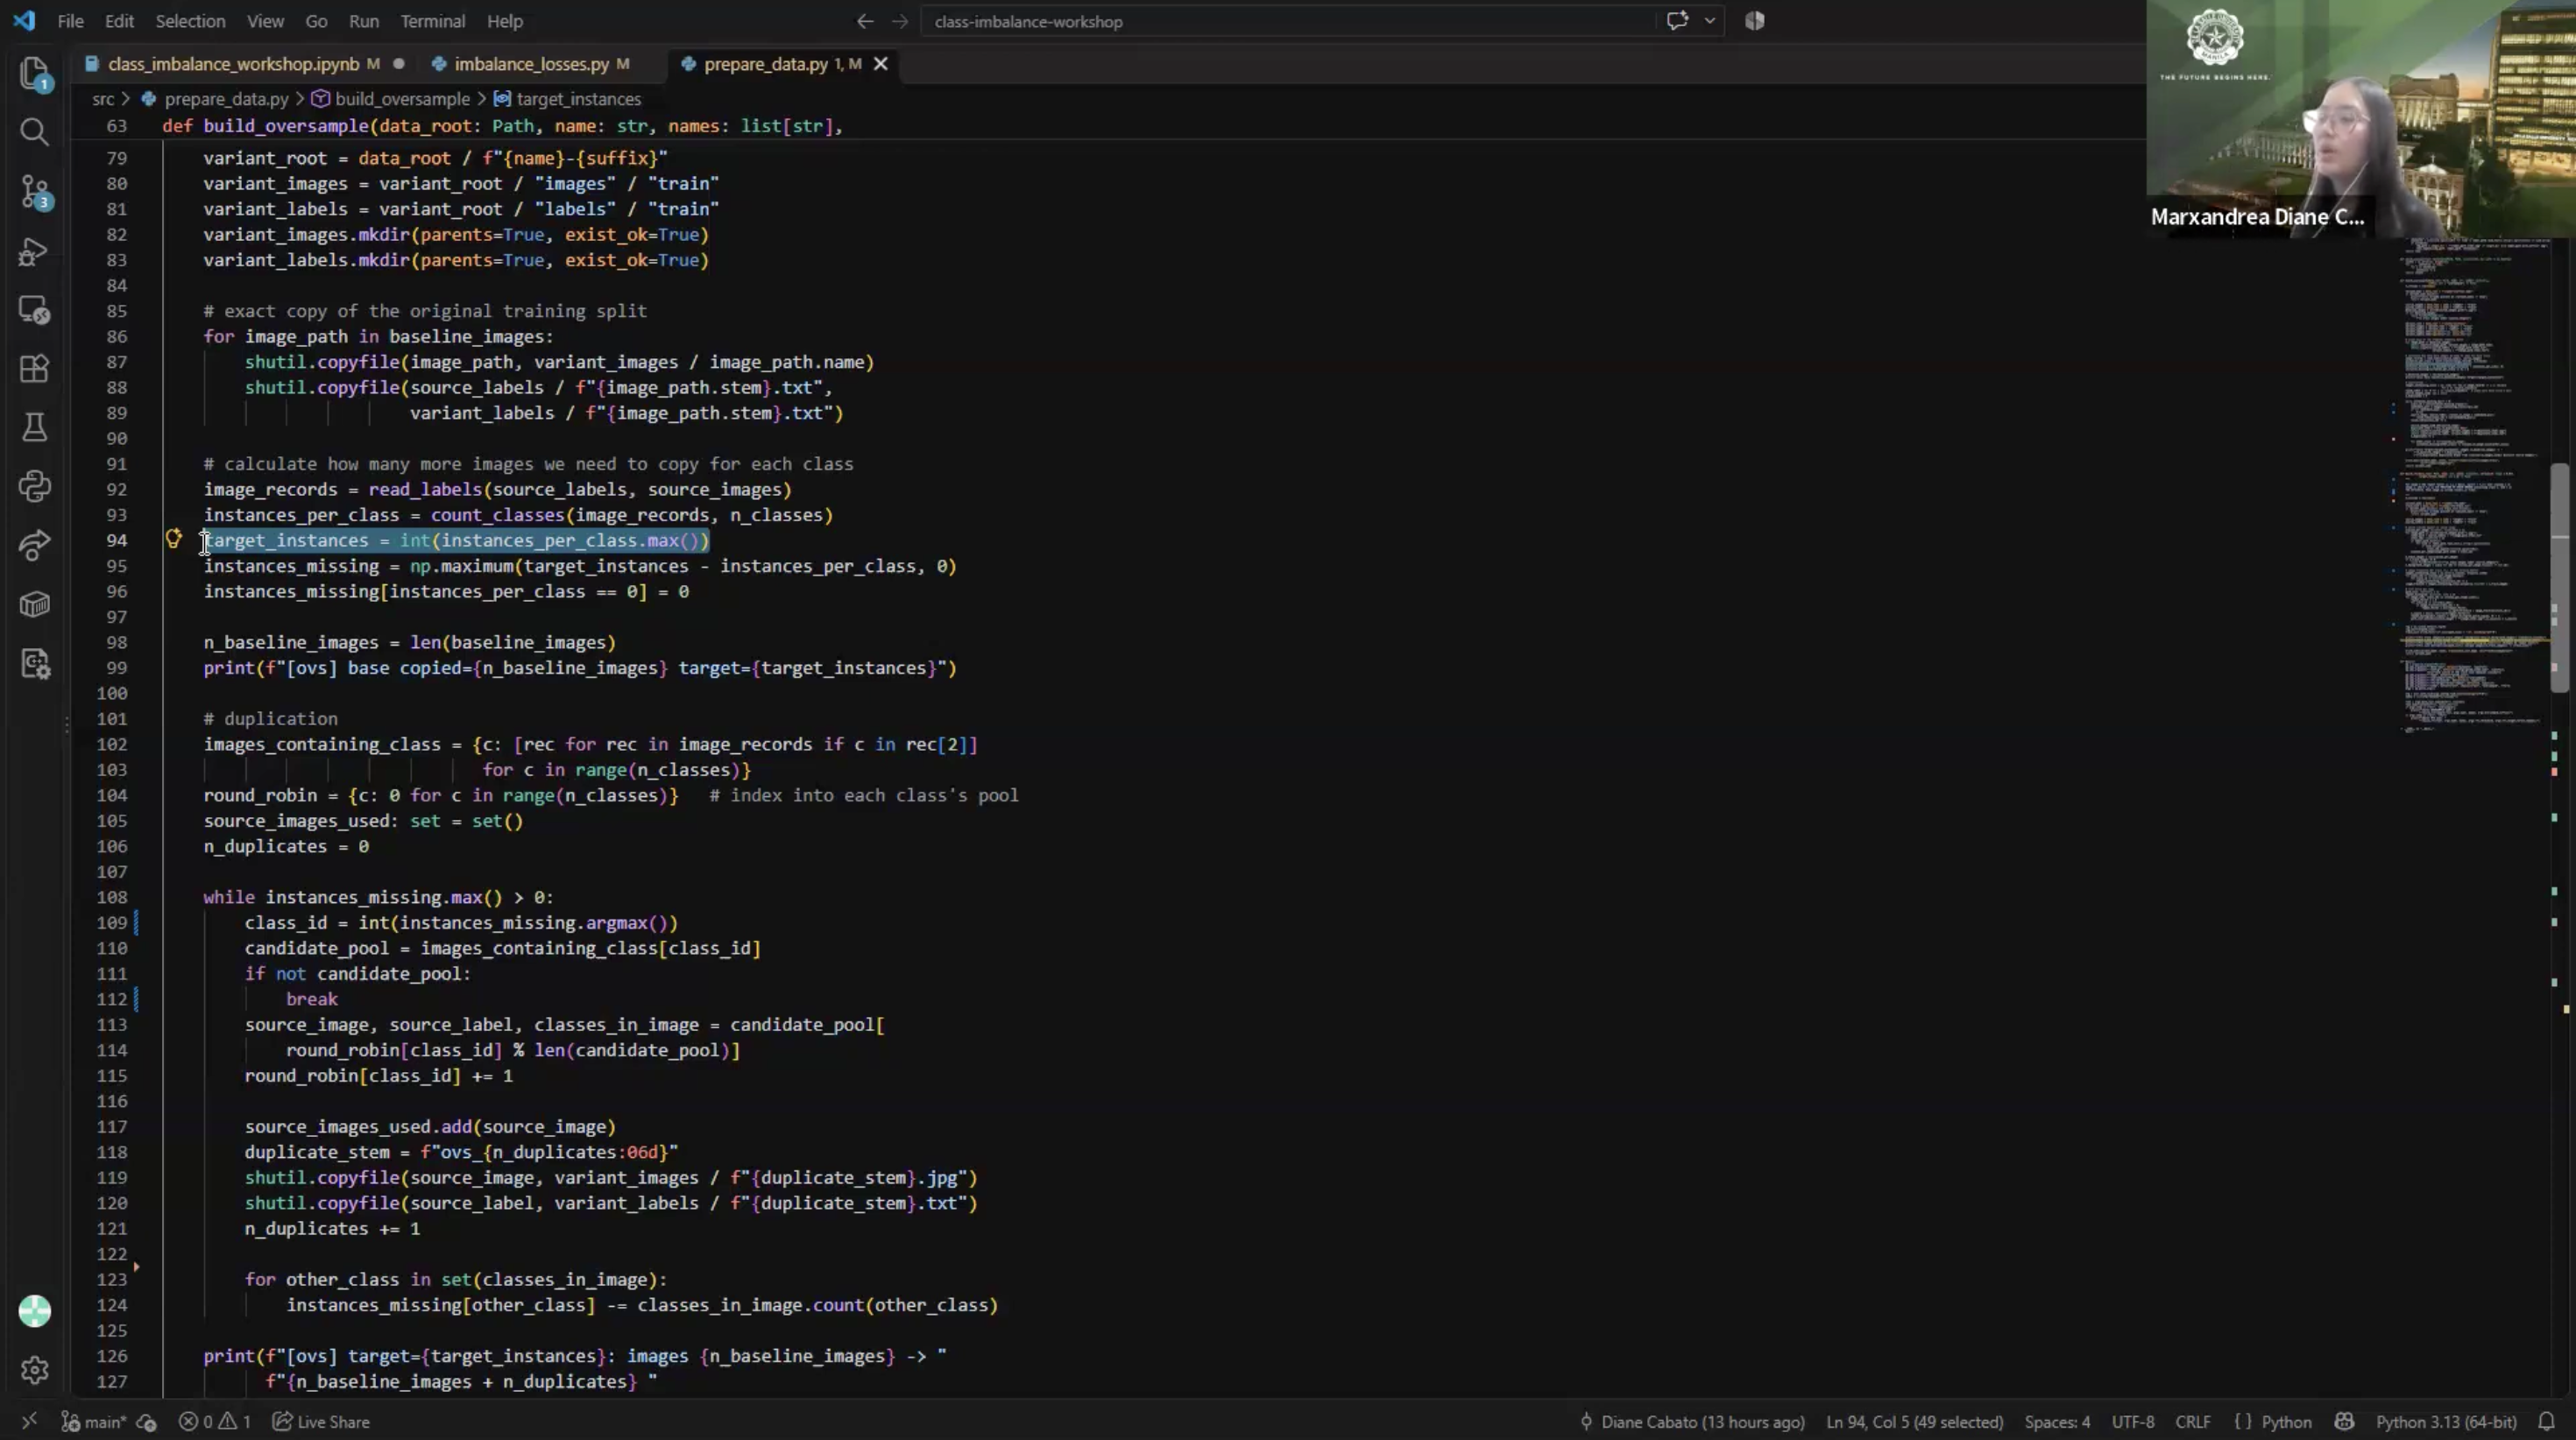Go back with the navigation arrow
This screenshot has width=2576, height=1440.
tap(865, 21)
